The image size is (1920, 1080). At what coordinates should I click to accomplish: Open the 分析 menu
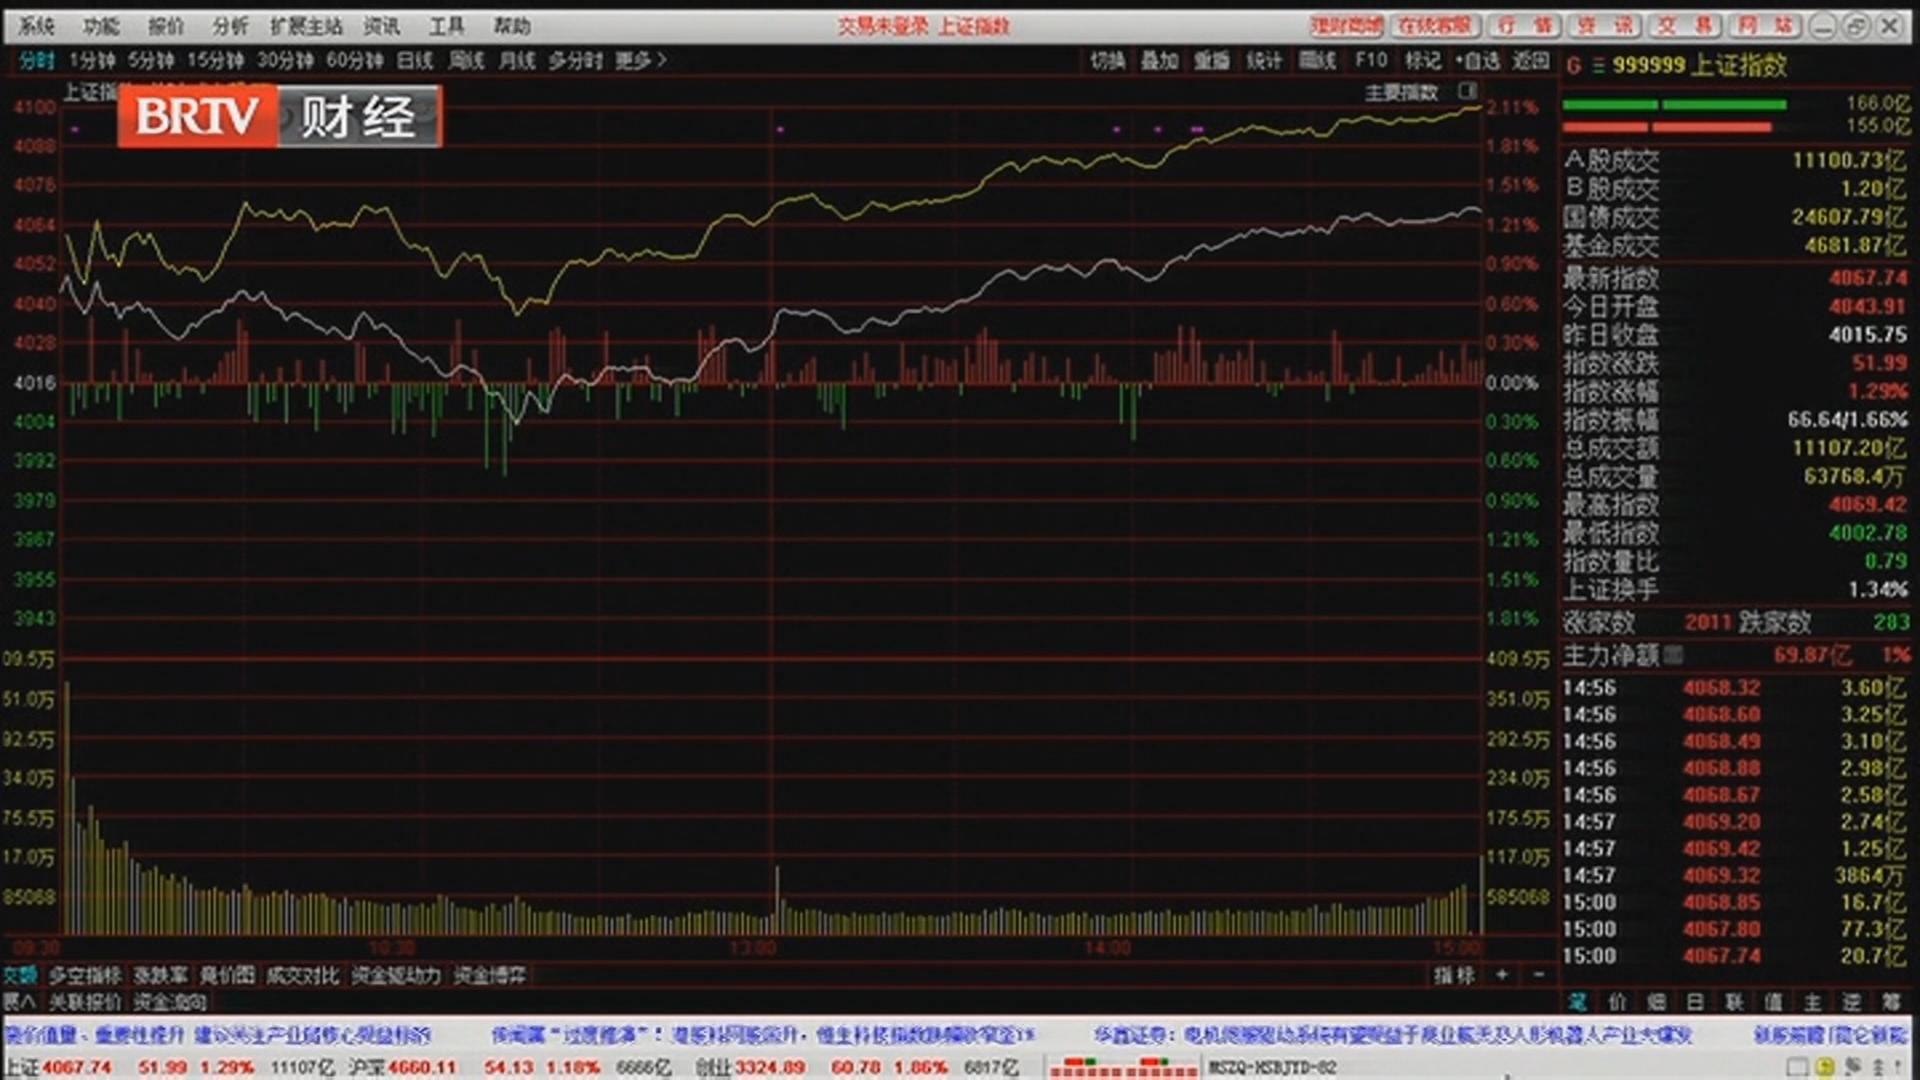(x=229, y=26)
